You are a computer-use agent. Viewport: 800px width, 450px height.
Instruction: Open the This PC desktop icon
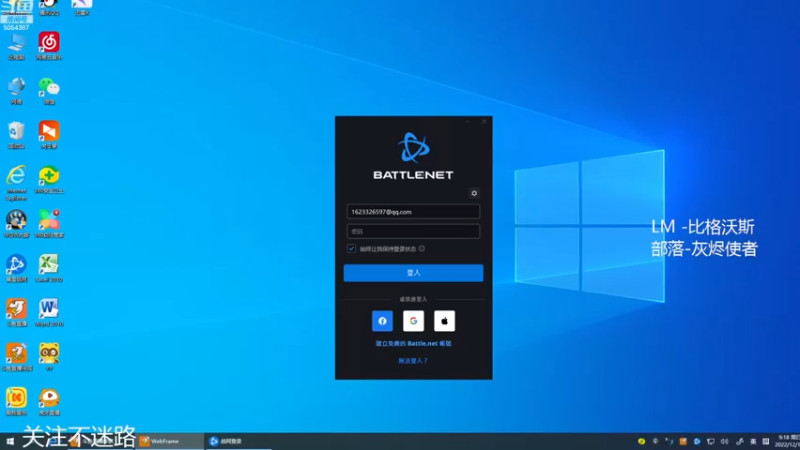16,46
